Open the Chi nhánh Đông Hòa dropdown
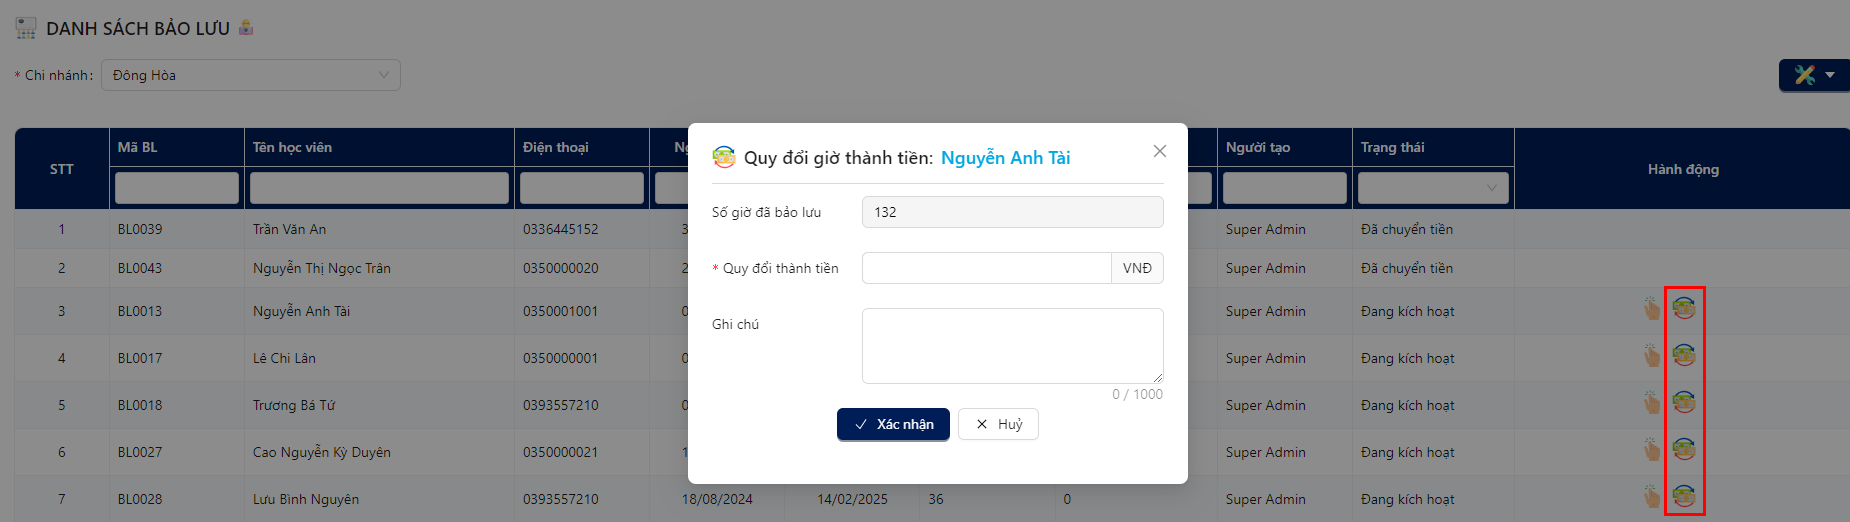Image resolution: width=1850 pixels, height=522 pixels. click(x=251, y=75)
